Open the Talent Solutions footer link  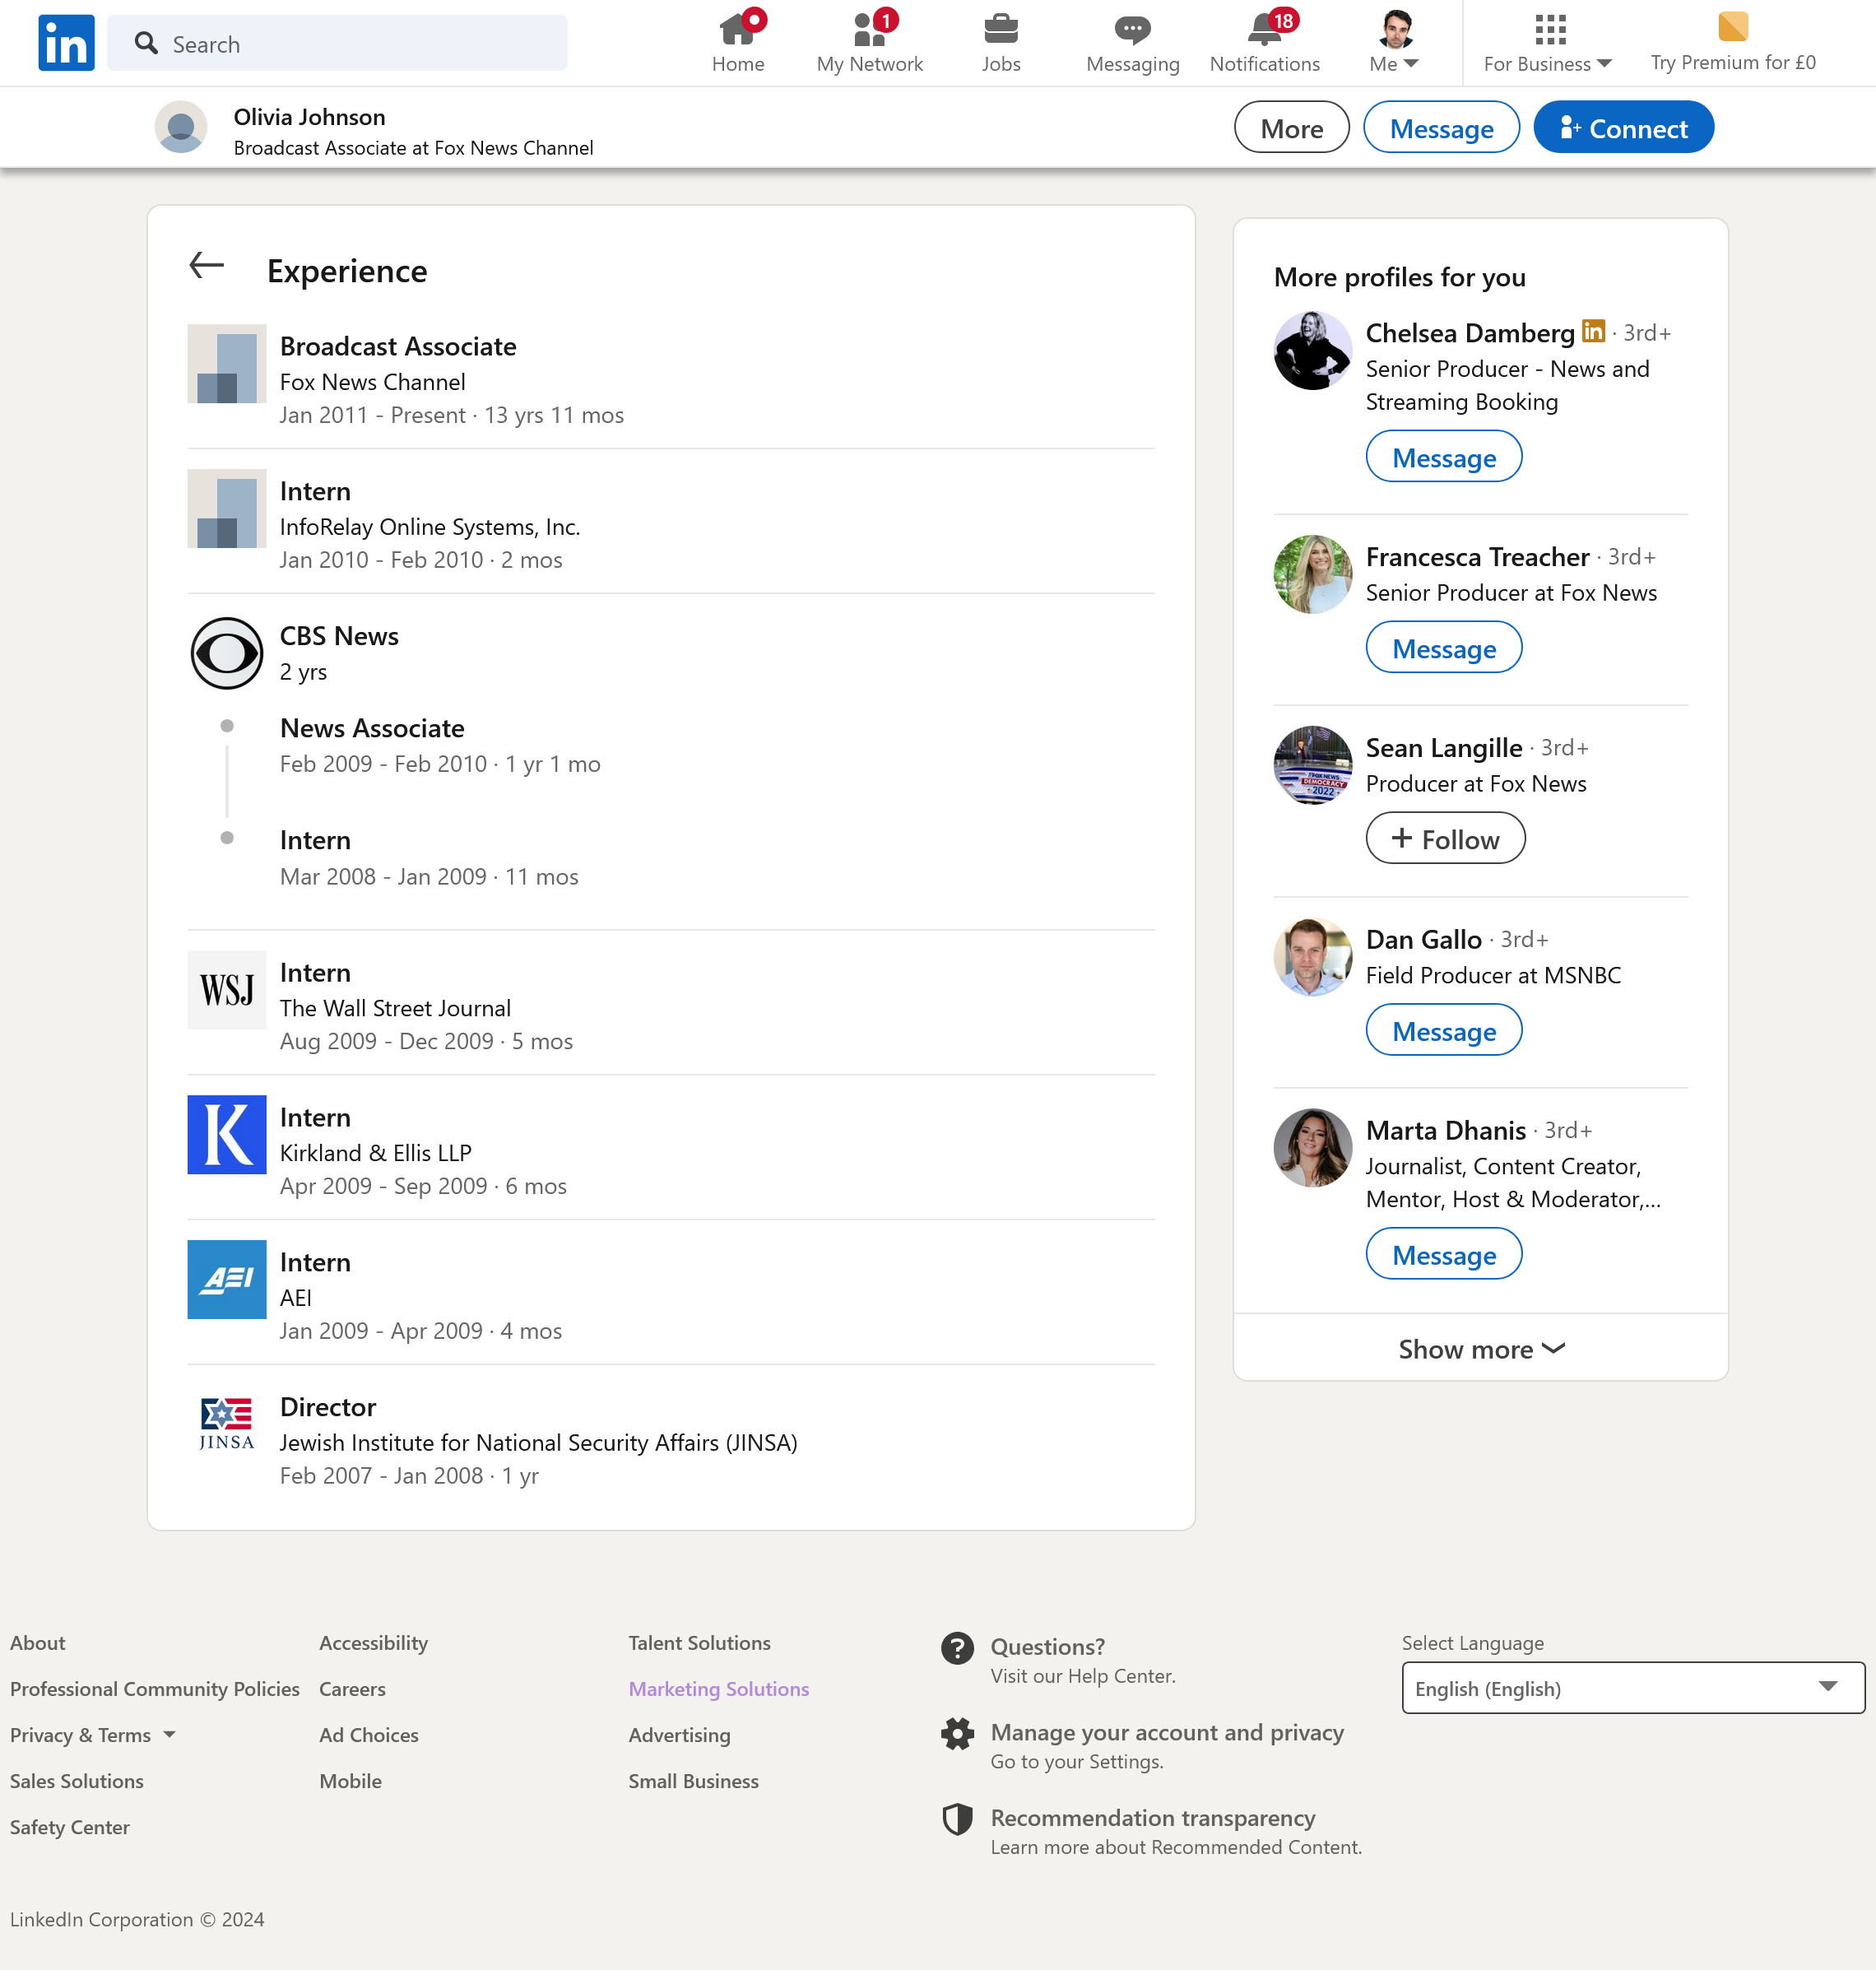[699, 1643]
